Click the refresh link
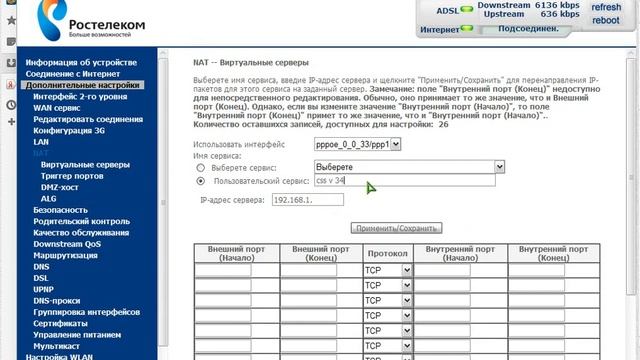The height and width of the screenshot is (360, 640). tap(606, 7)
